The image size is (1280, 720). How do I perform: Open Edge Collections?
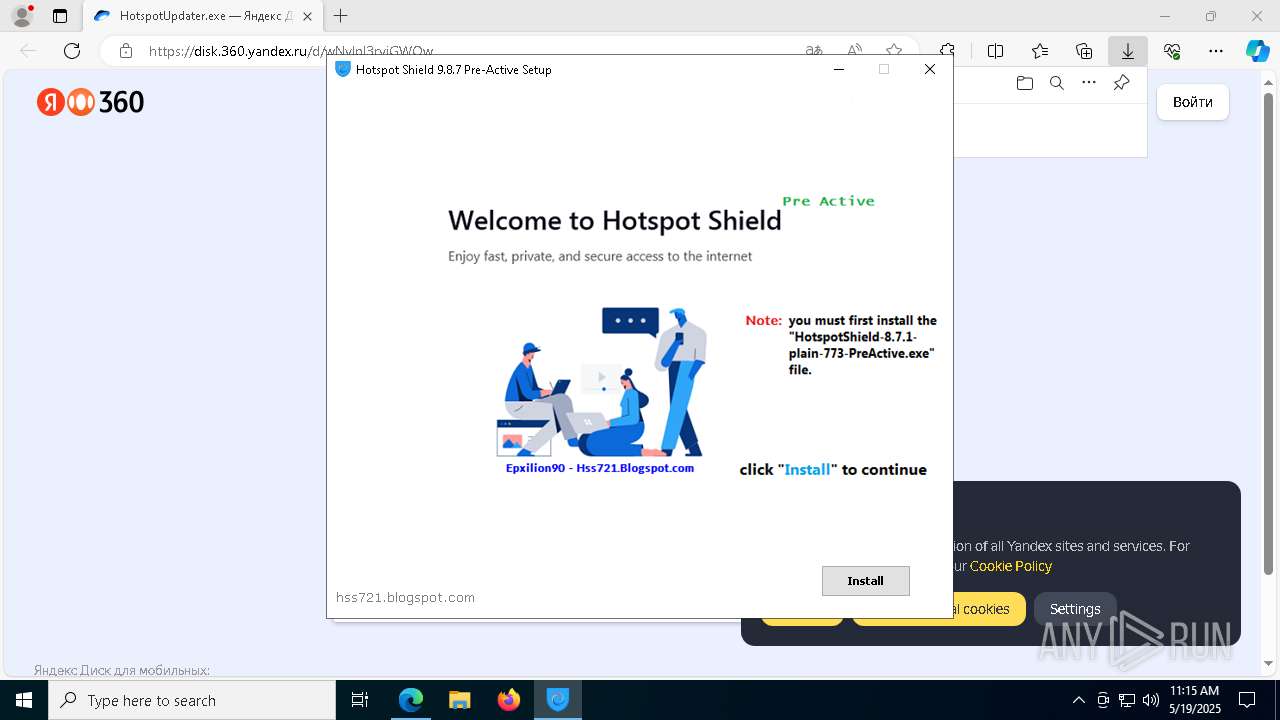click(1084, 51)
